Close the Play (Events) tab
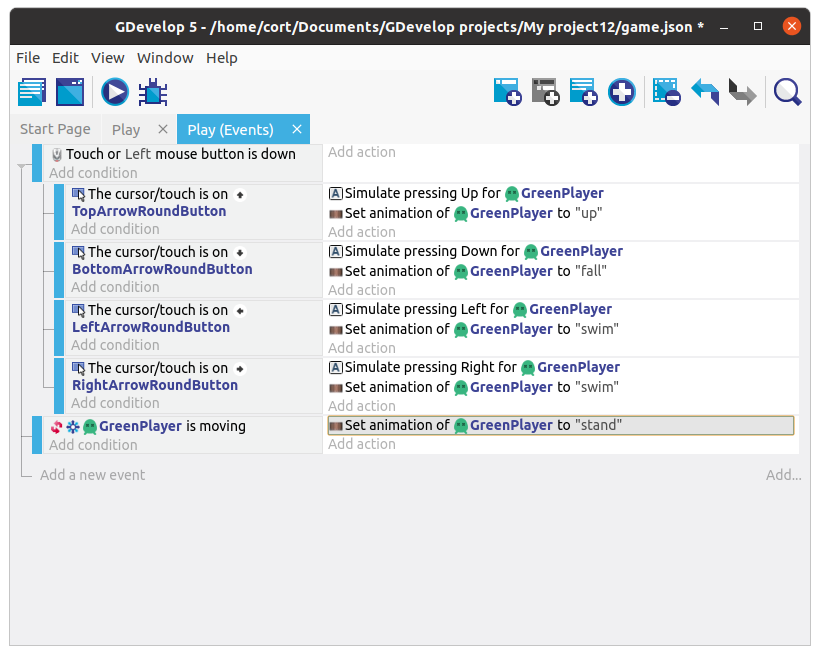The height and width of the screenshot is (655, 820). coord(297,129)
